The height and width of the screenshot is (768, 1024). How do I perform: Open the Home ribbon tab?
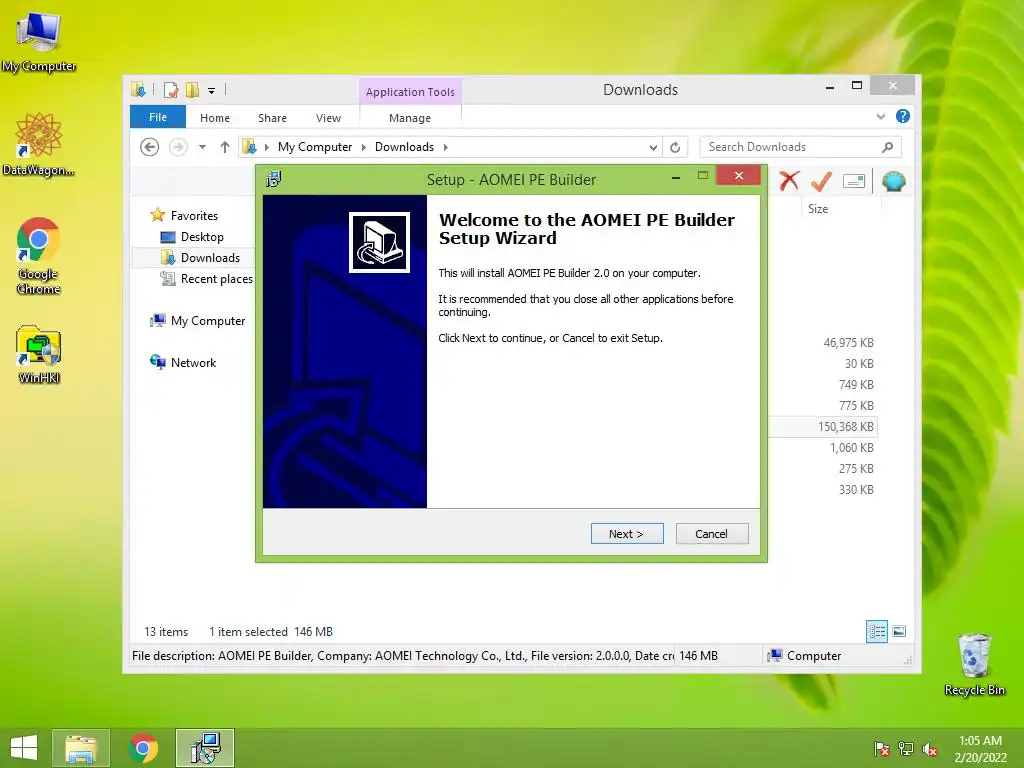[215, 118]
